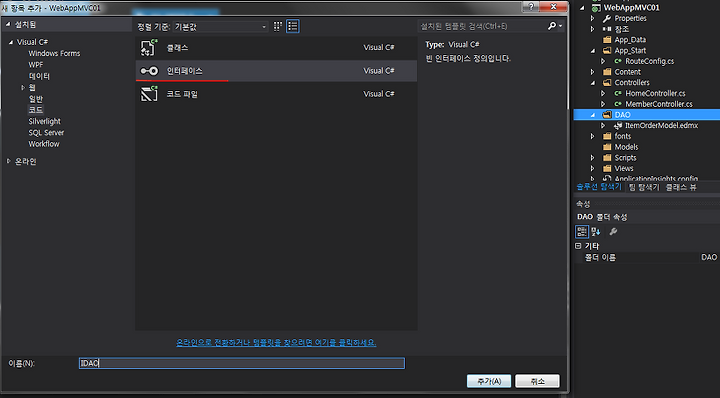Image resolution: width=720 pixels, height=398 pixels.
Task: Select Silverlight category
Action: click(44, 121)
